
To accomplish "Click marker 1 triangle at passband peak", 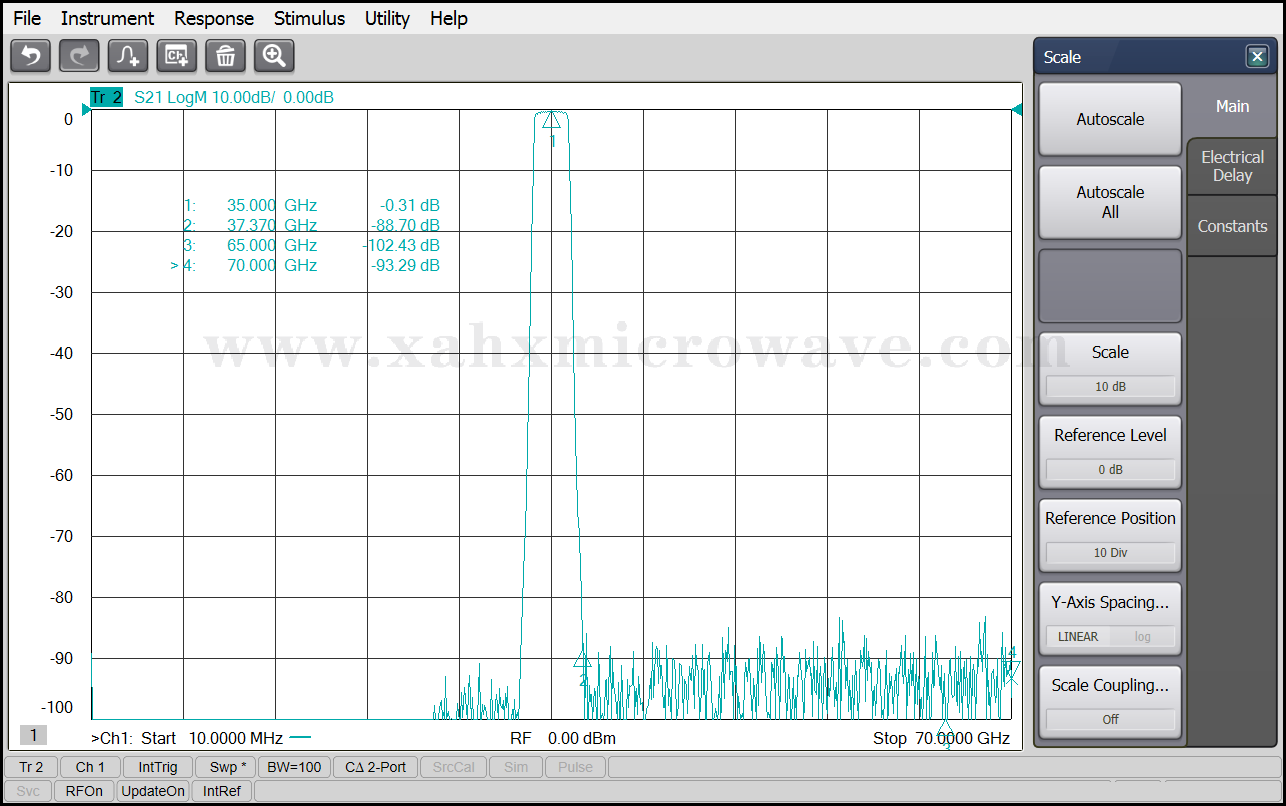I will (x=551, y=120).
